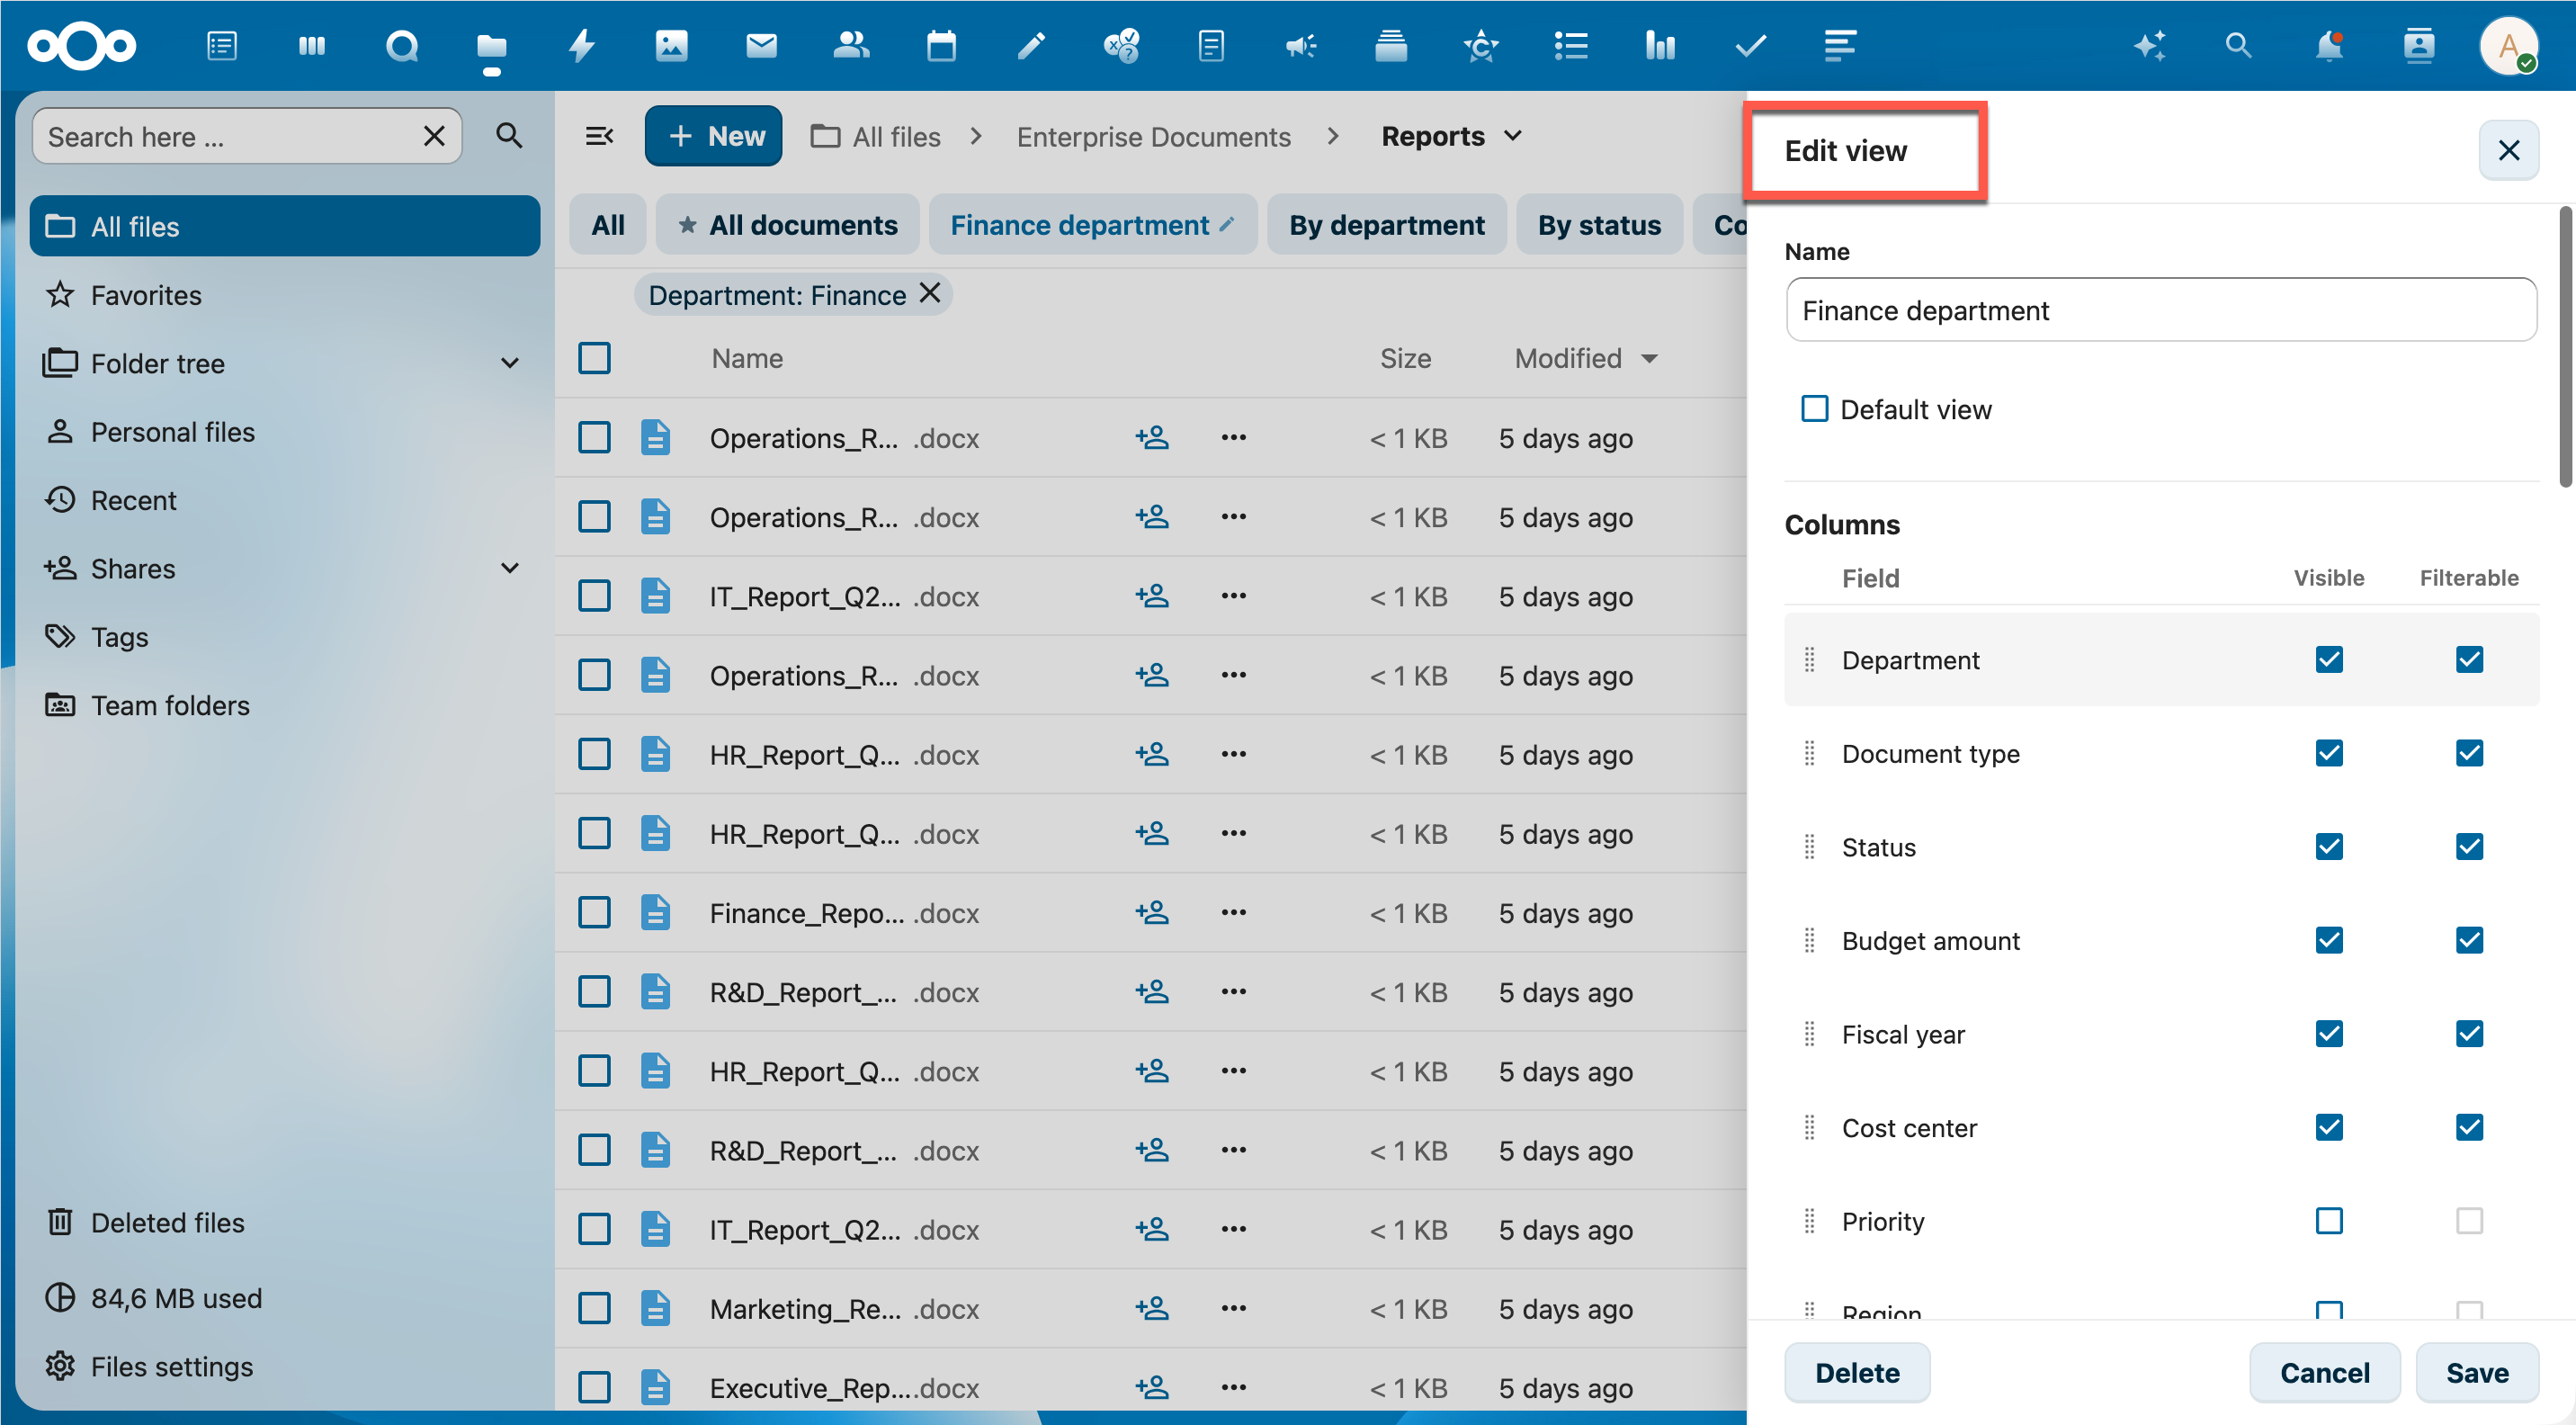Uncheck Filterable for Cost center column
Viewport: 2576px width, 1425px height.
(x=2469, y=1128)
